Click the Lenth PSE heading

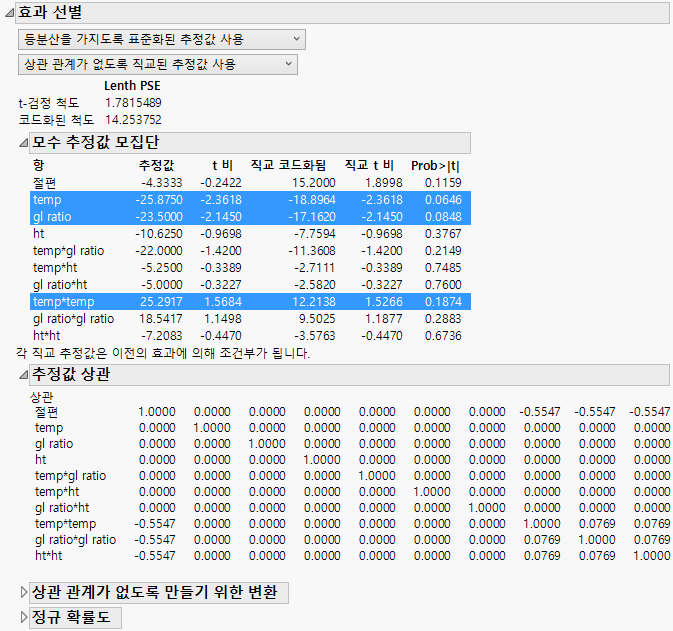(x=132, y=86)
